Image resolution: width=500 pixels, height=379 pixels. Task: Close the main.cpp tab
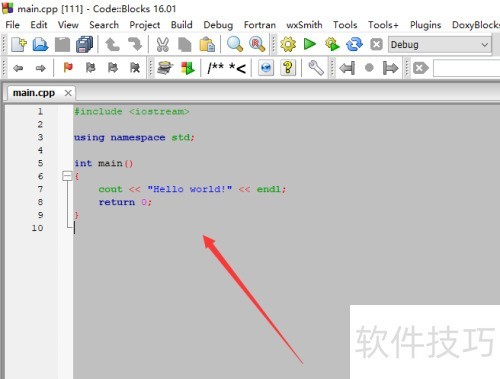point(68,93)
